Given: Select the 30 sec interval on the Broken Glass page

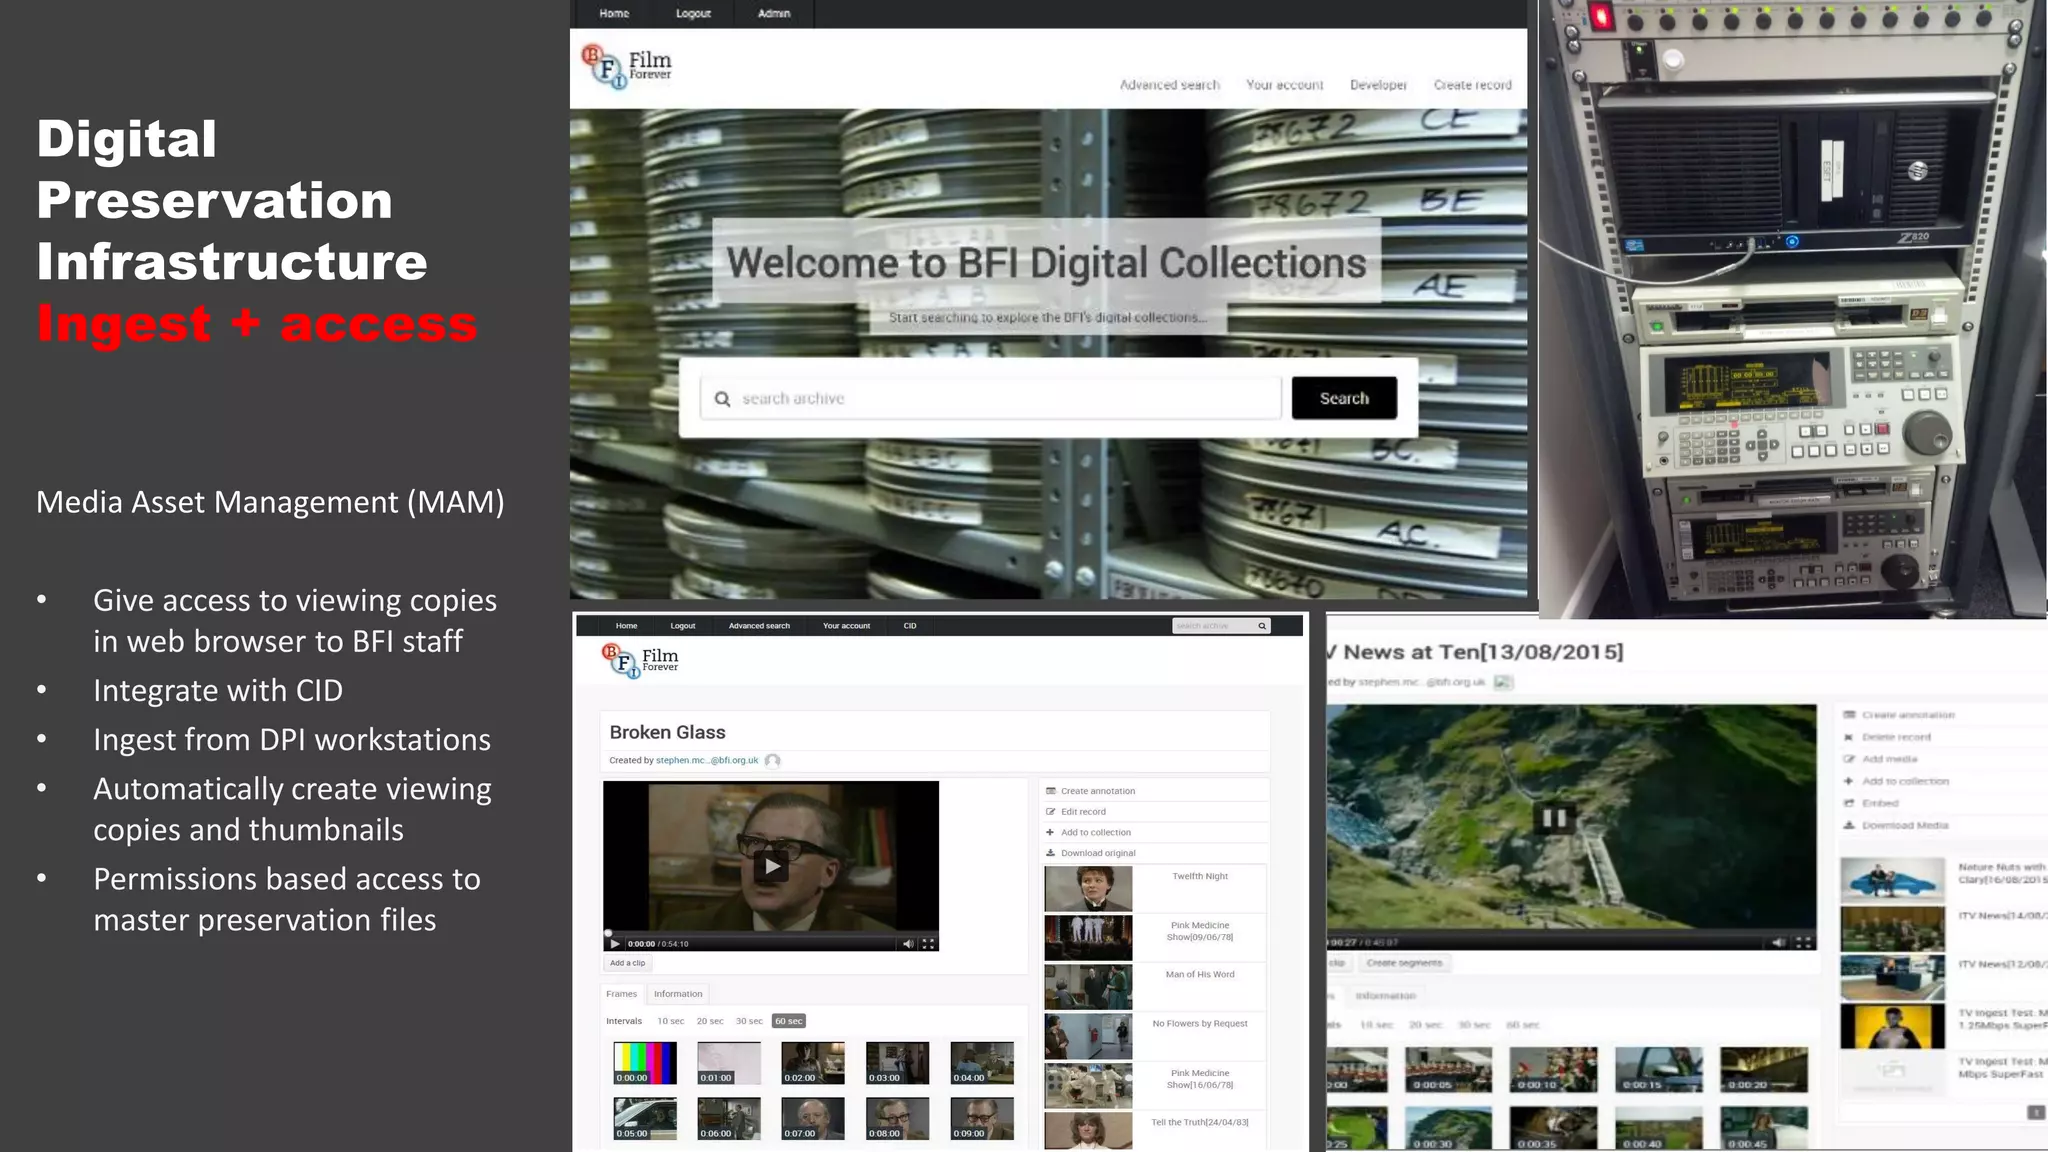Looking at the screenshot, I should [x=749, y=1021].
